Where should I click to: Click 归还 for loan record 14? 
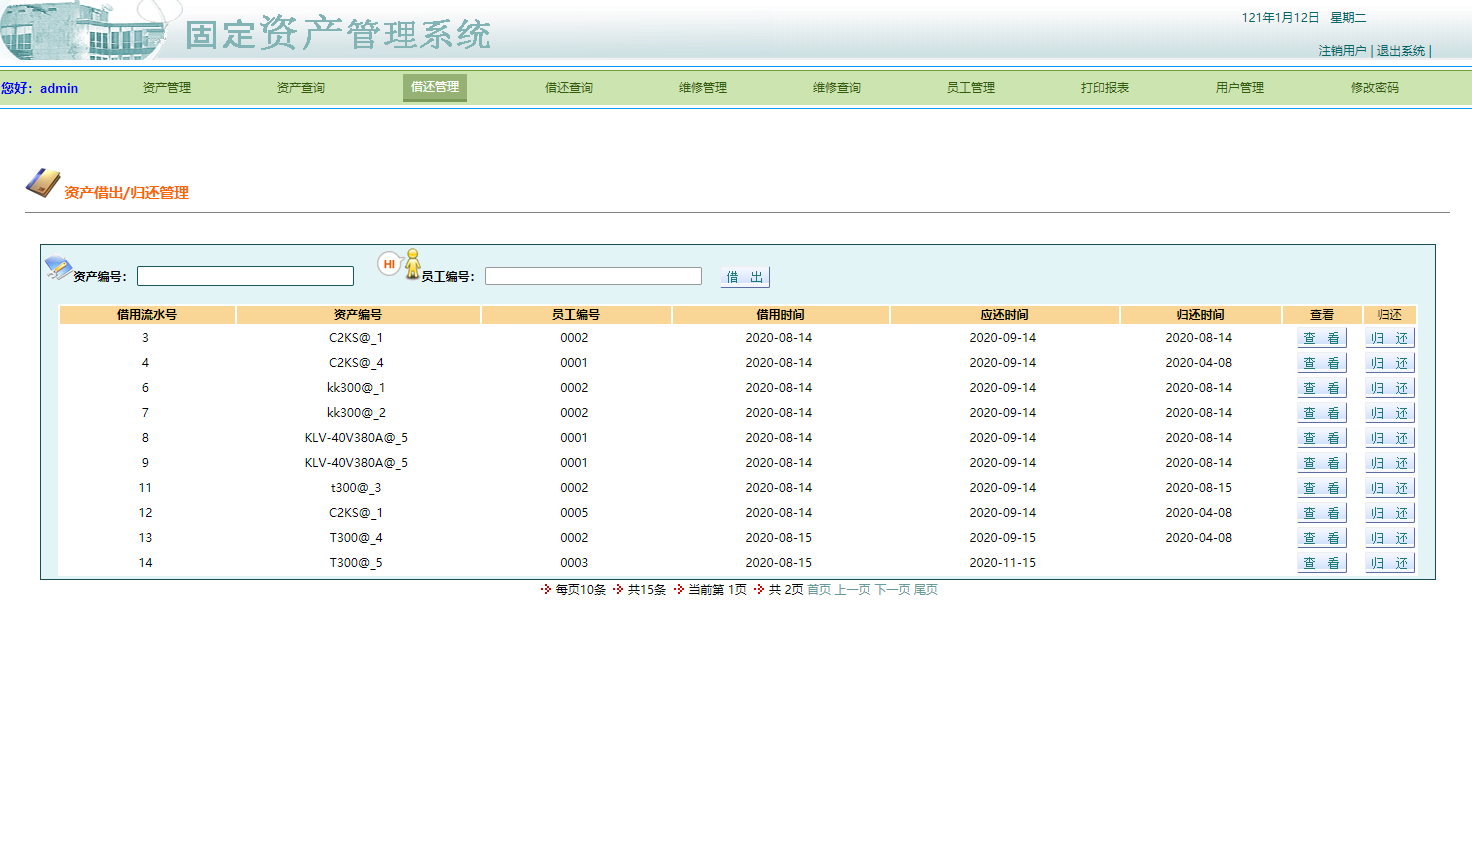click(x=1389, y=563)
